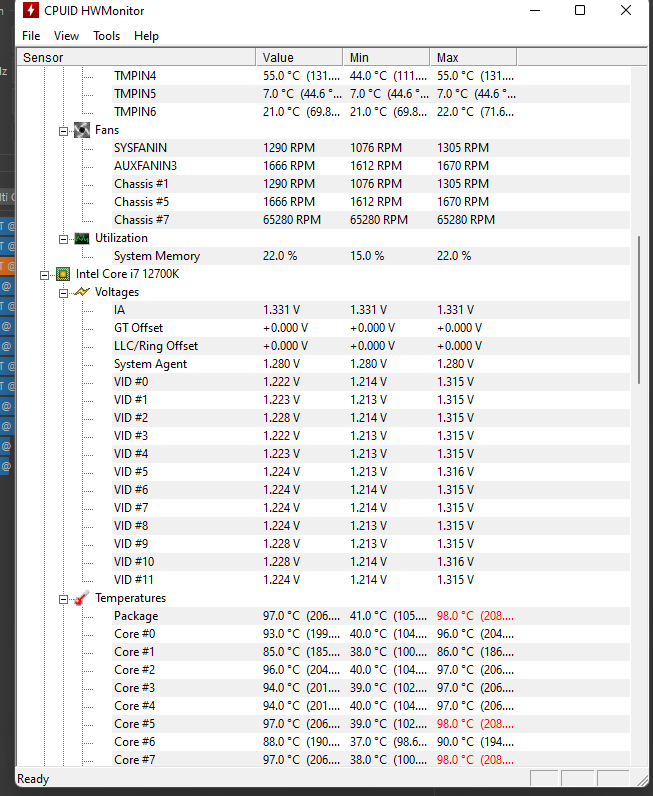Click Chassis #7 value 65280 RPM

pos(292,220)
